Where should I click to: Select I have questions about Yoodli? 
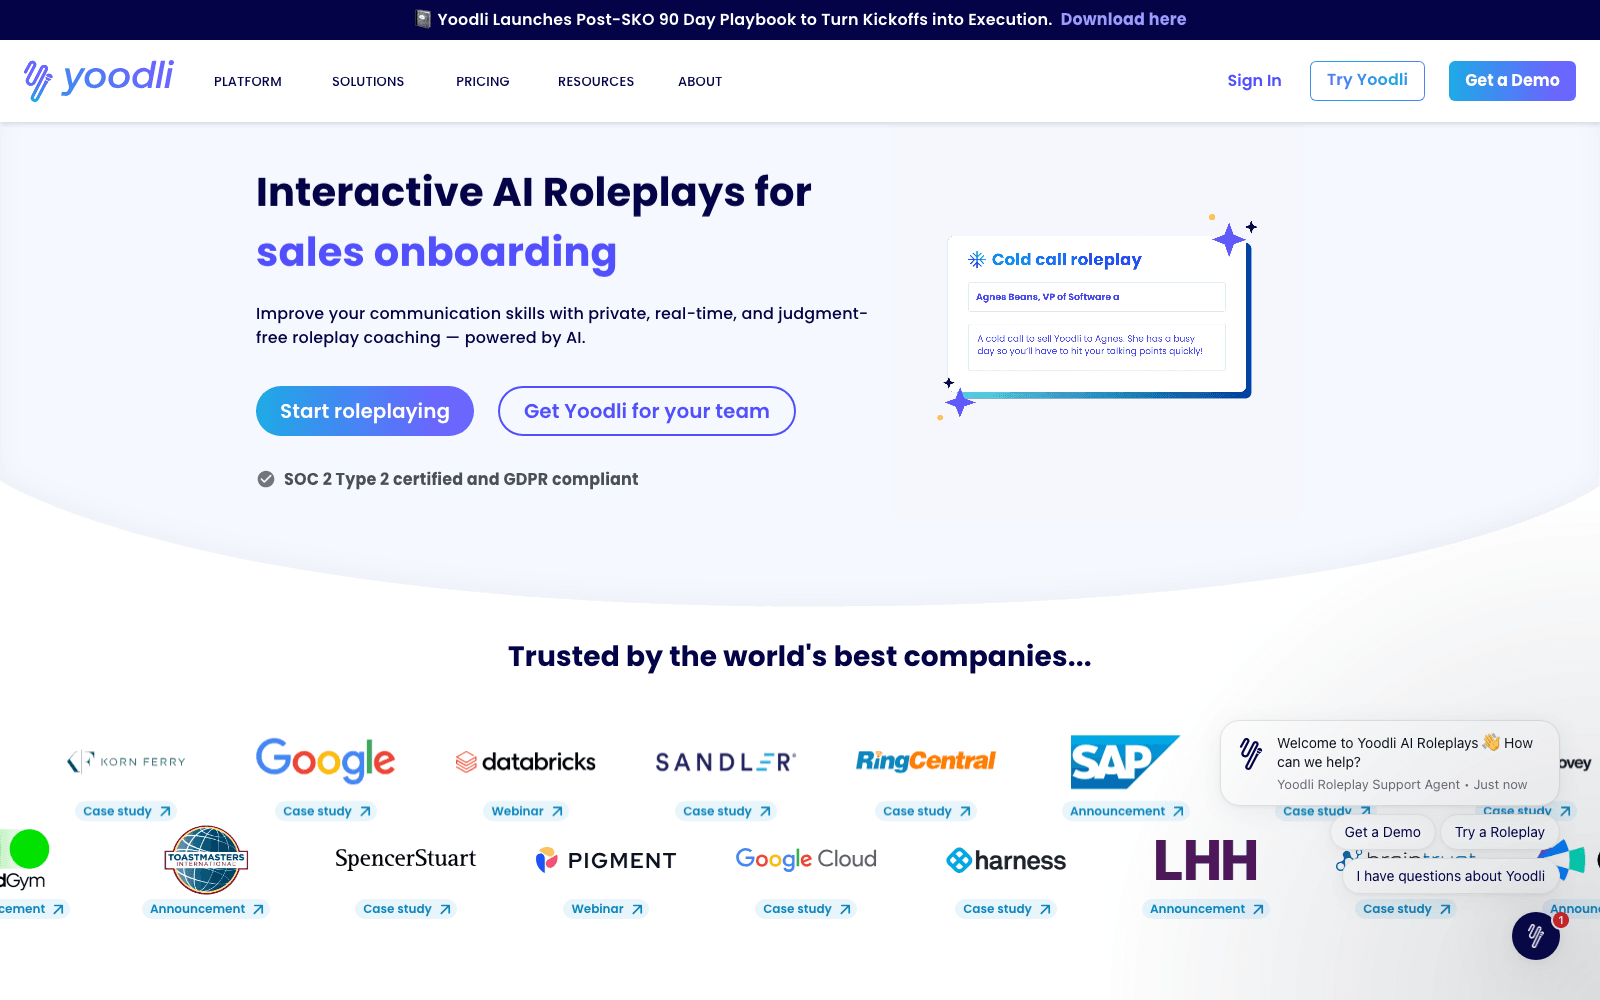coord(1451,876)
